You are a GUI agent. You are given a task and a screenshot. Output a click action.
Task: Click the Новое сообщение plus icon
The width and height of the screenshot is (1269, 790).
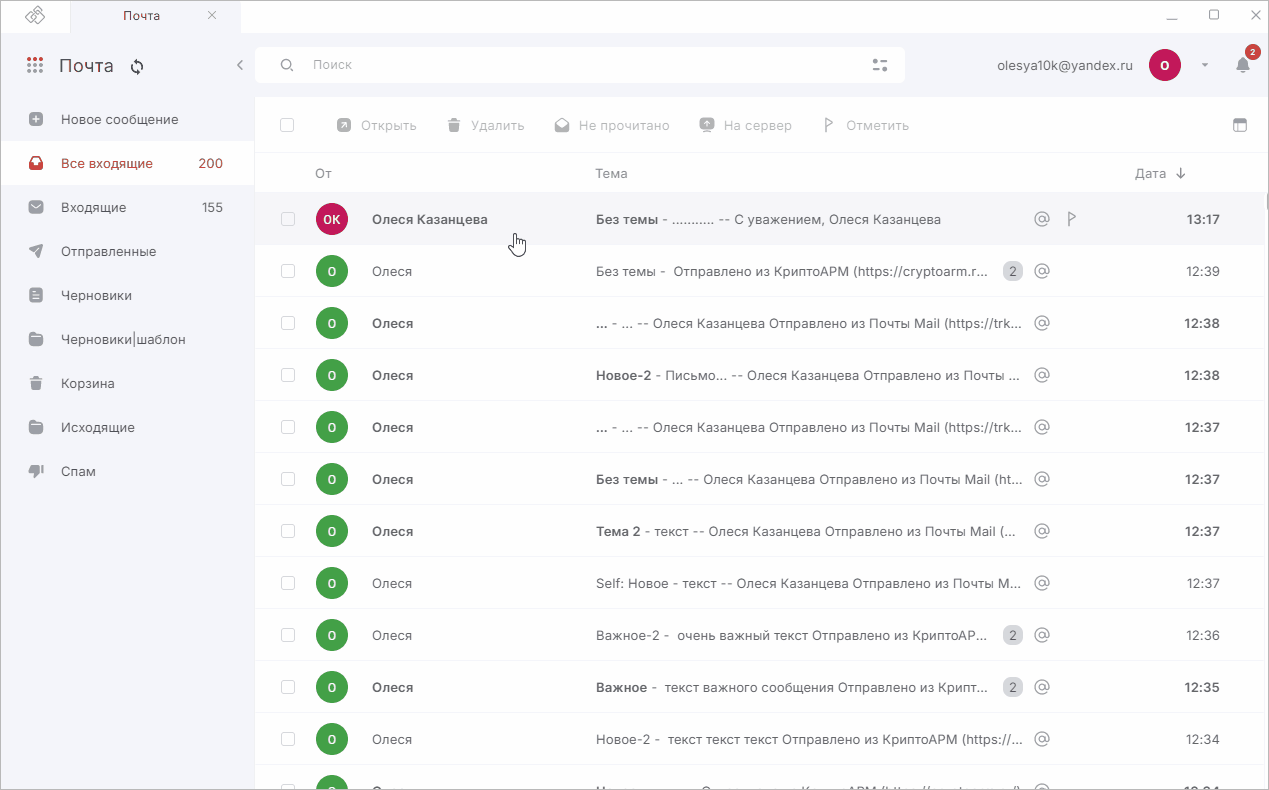(36, 119)
